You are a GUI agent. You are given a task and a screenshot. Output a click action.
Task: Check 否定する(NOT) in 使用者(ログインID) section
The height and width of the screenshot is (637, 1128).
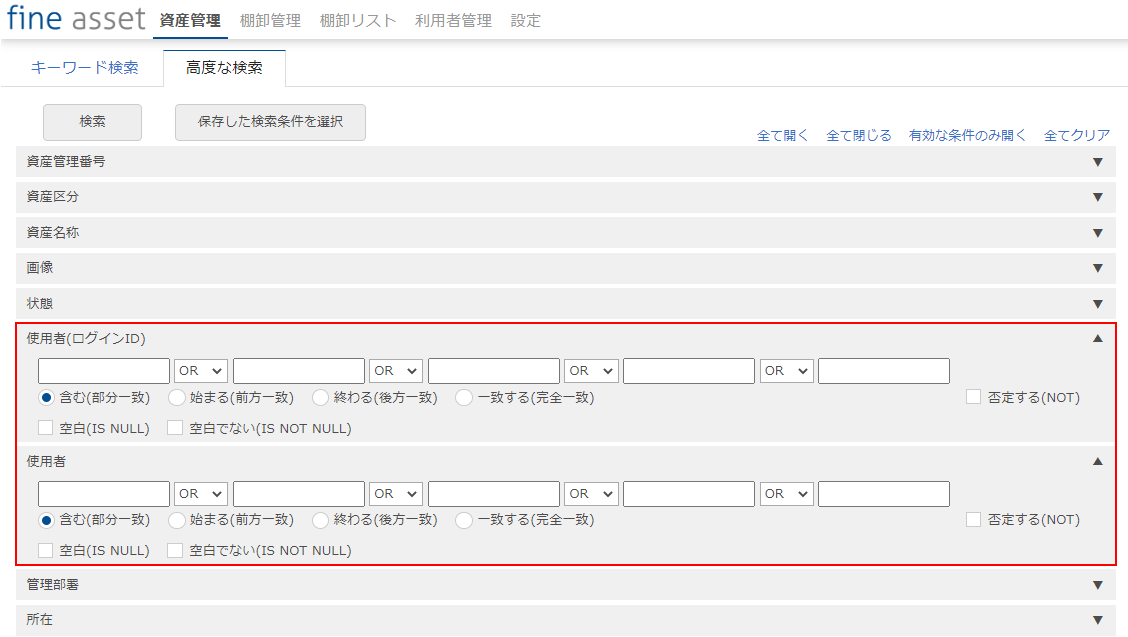[x=974, y=398]
